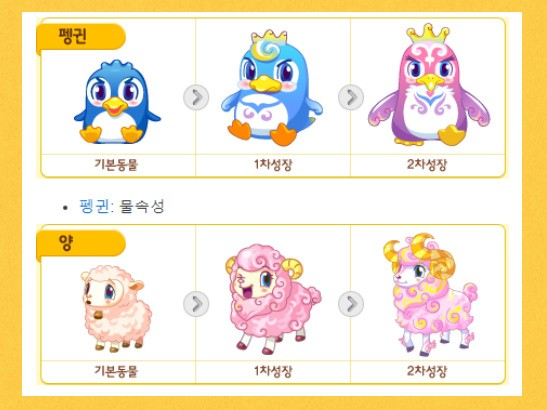
Task: Click the 물속성 attribute text
Action: (x=142, y=206)
